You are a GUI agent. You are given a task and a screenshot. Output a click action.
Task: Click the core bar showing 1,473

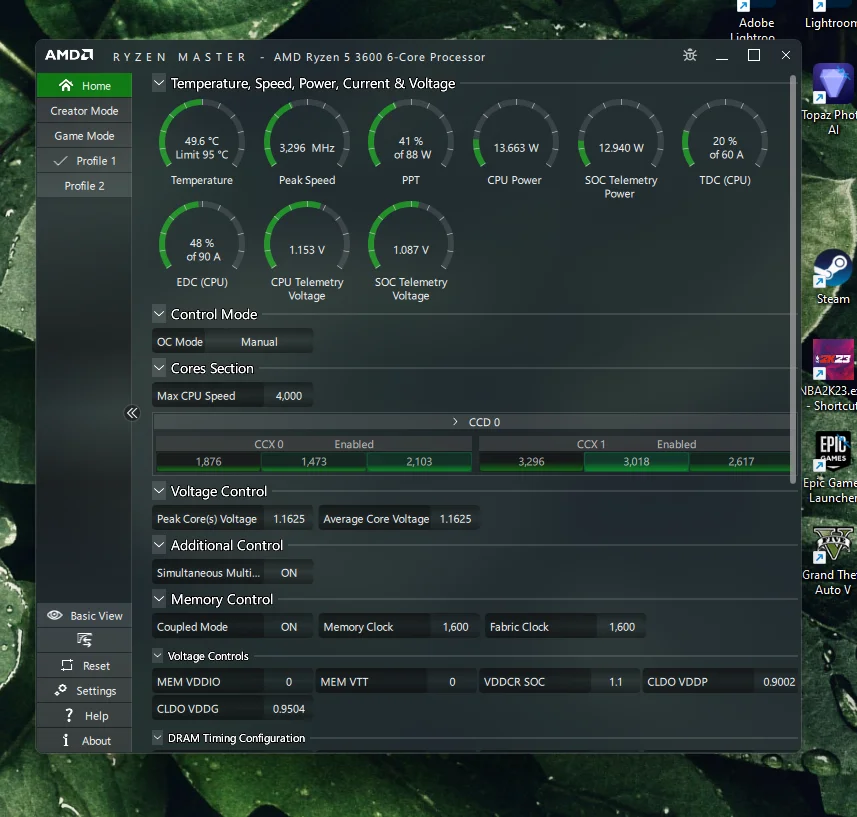point(314,461)
